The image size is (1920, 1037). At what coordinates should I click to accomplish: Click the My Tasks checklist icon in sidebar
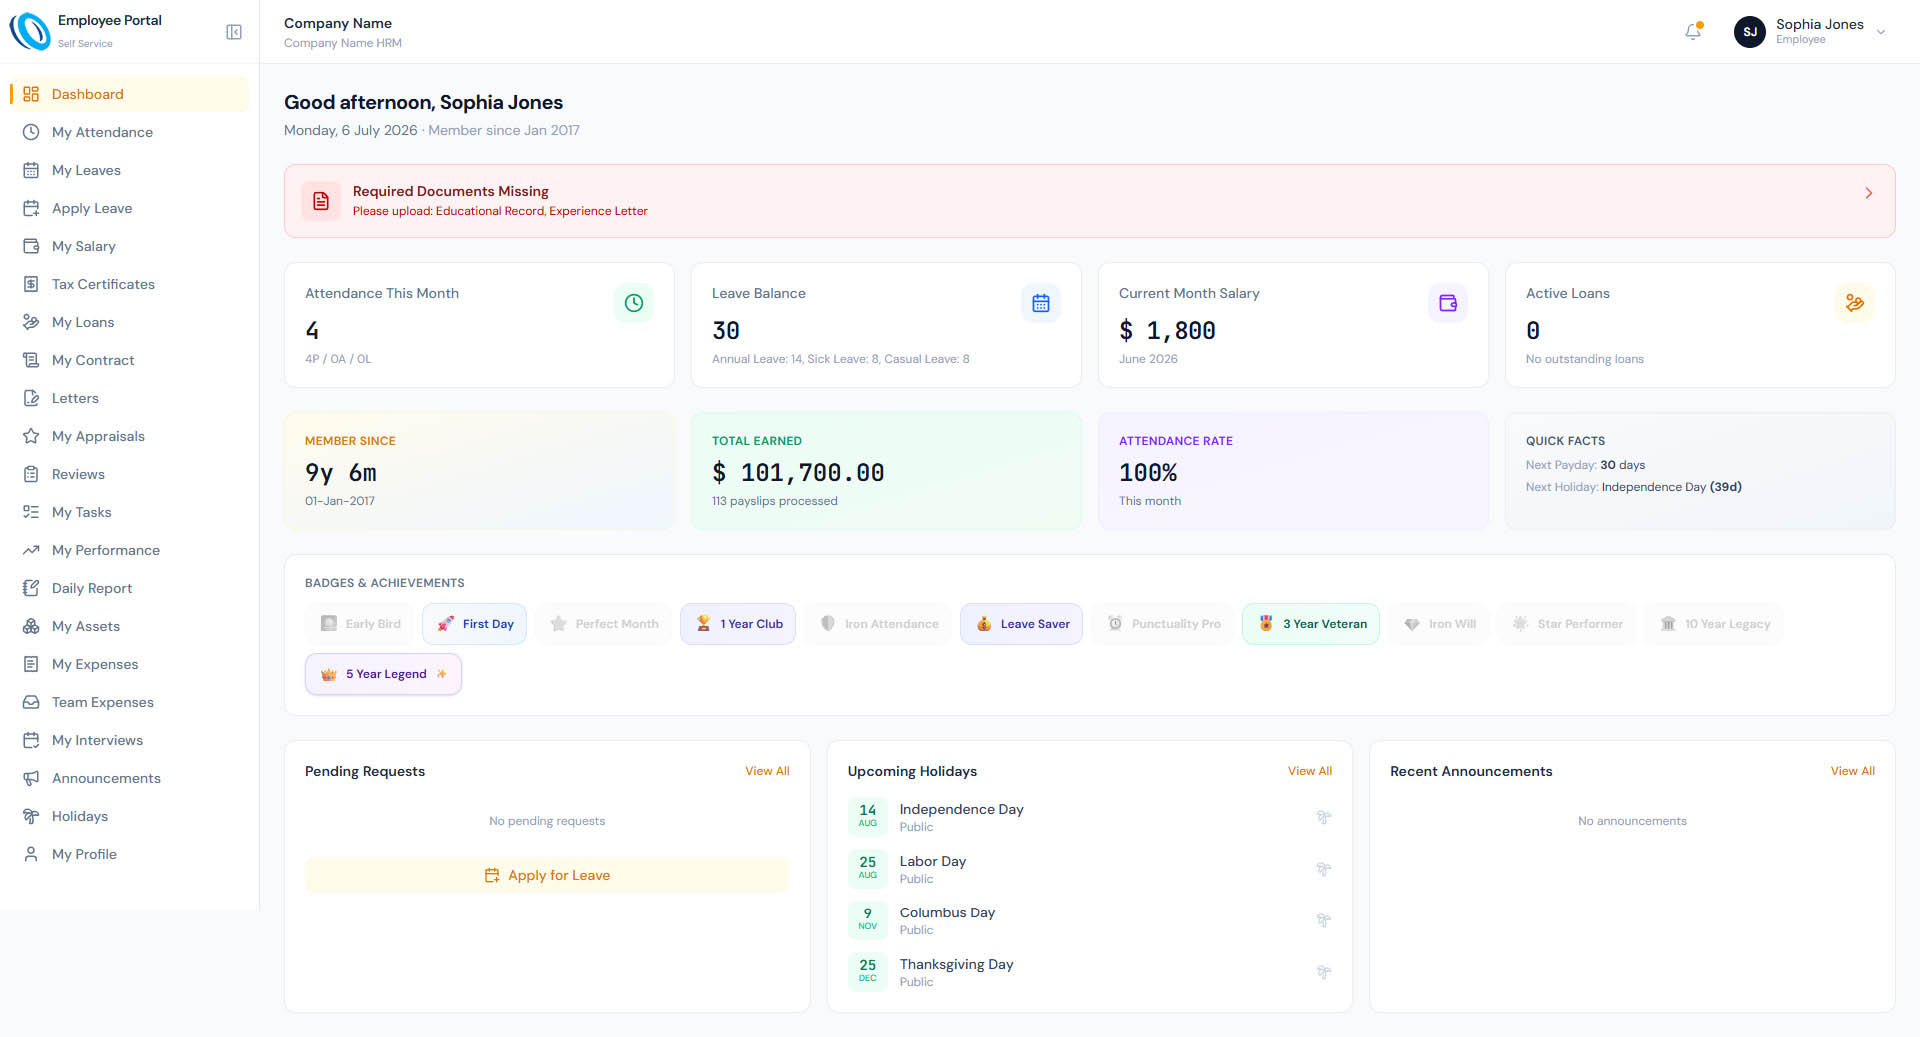[x=31, y=512]
